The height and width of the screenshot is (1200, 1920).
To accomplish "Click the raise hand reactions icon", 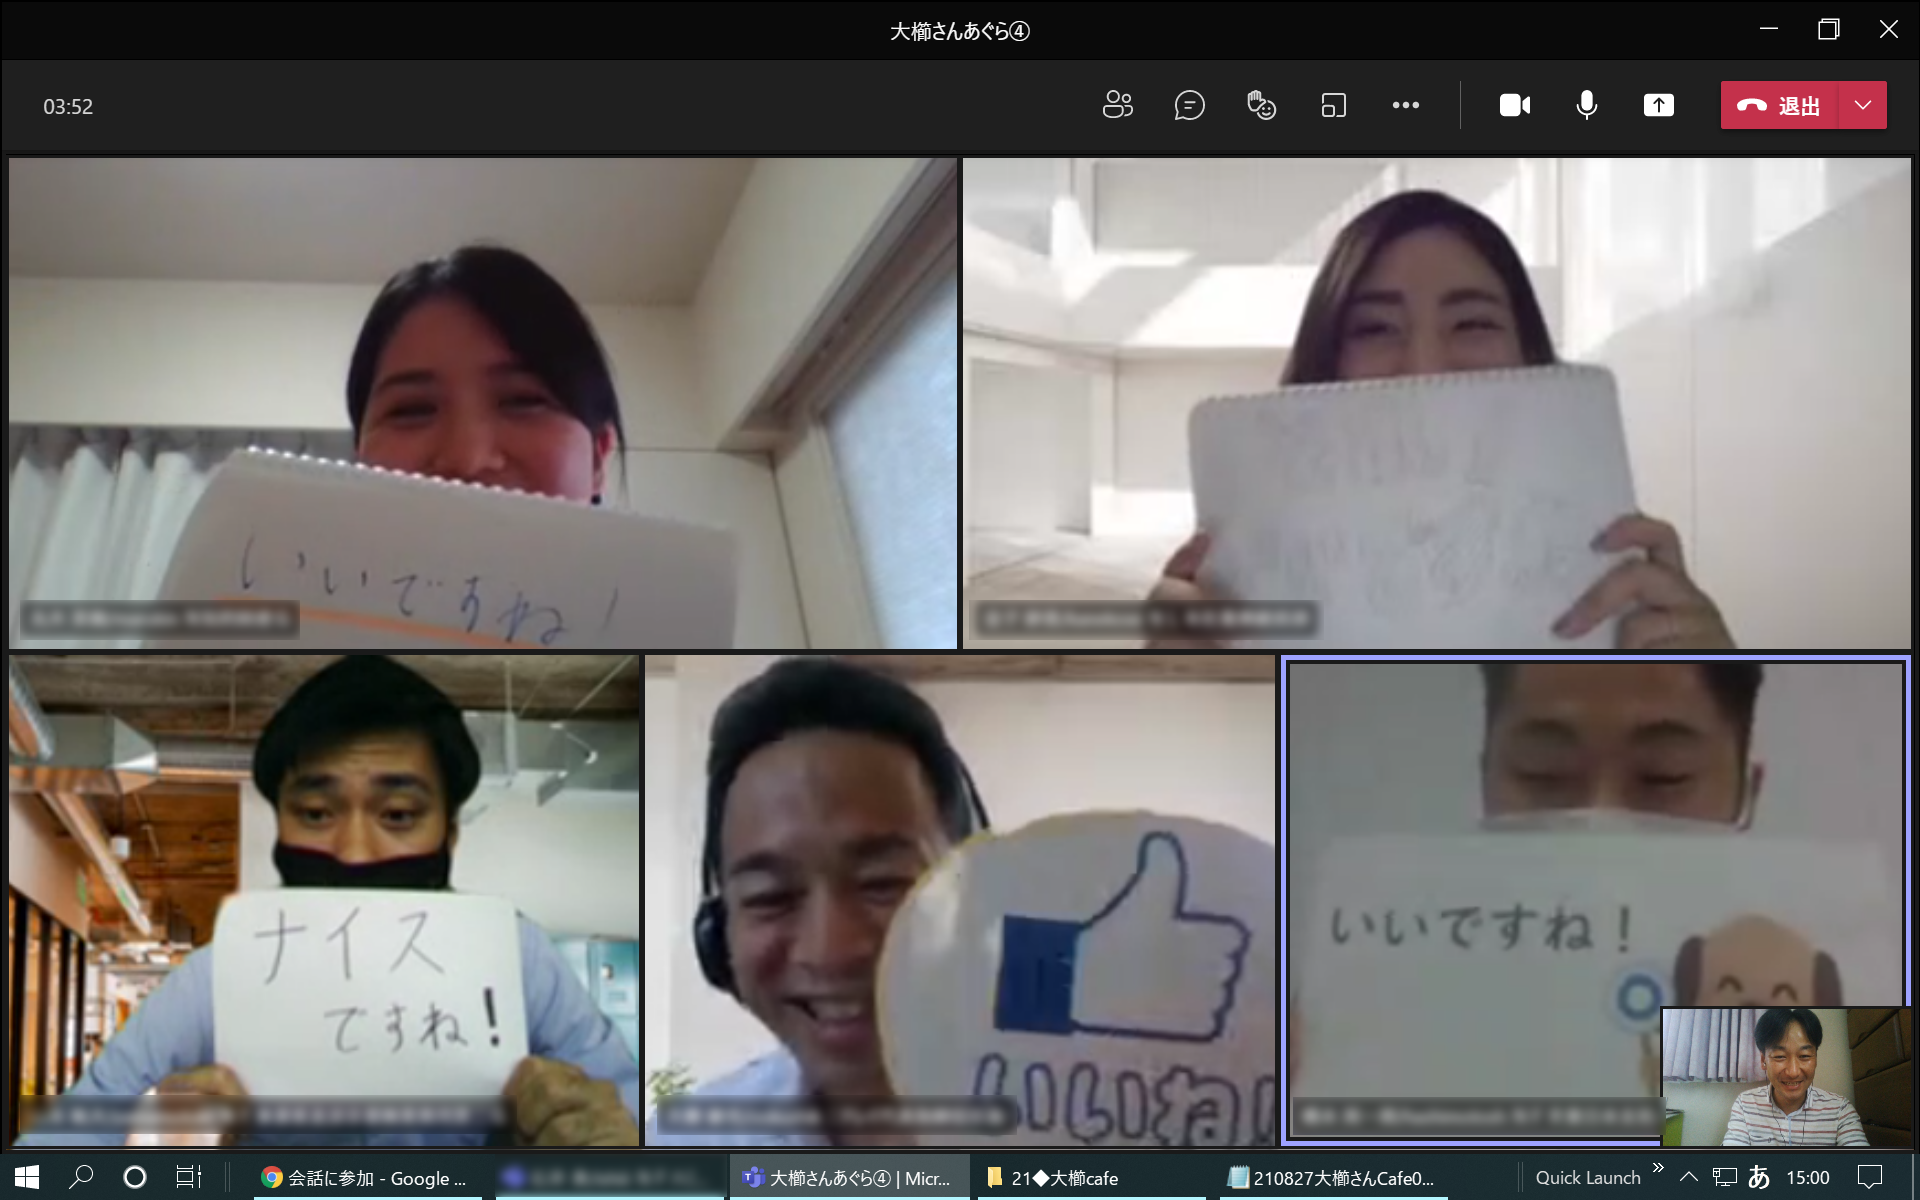I will pos(1261,105).
